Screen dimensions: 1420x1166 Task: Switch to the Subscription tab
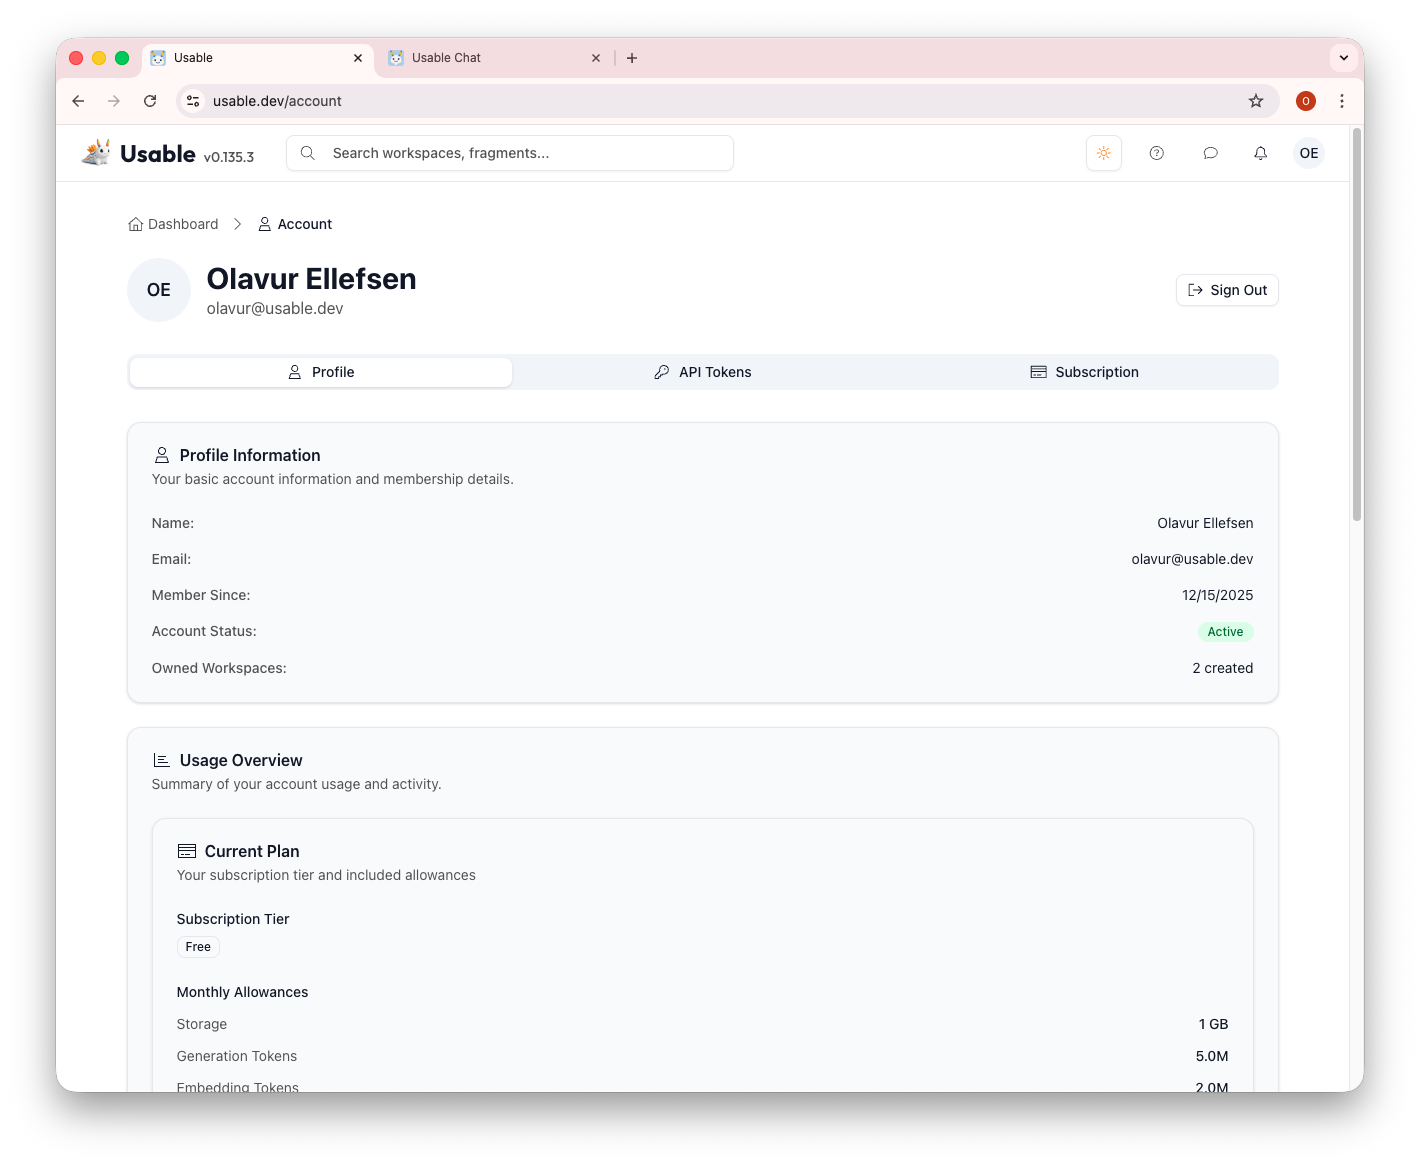click(1085, 371)
